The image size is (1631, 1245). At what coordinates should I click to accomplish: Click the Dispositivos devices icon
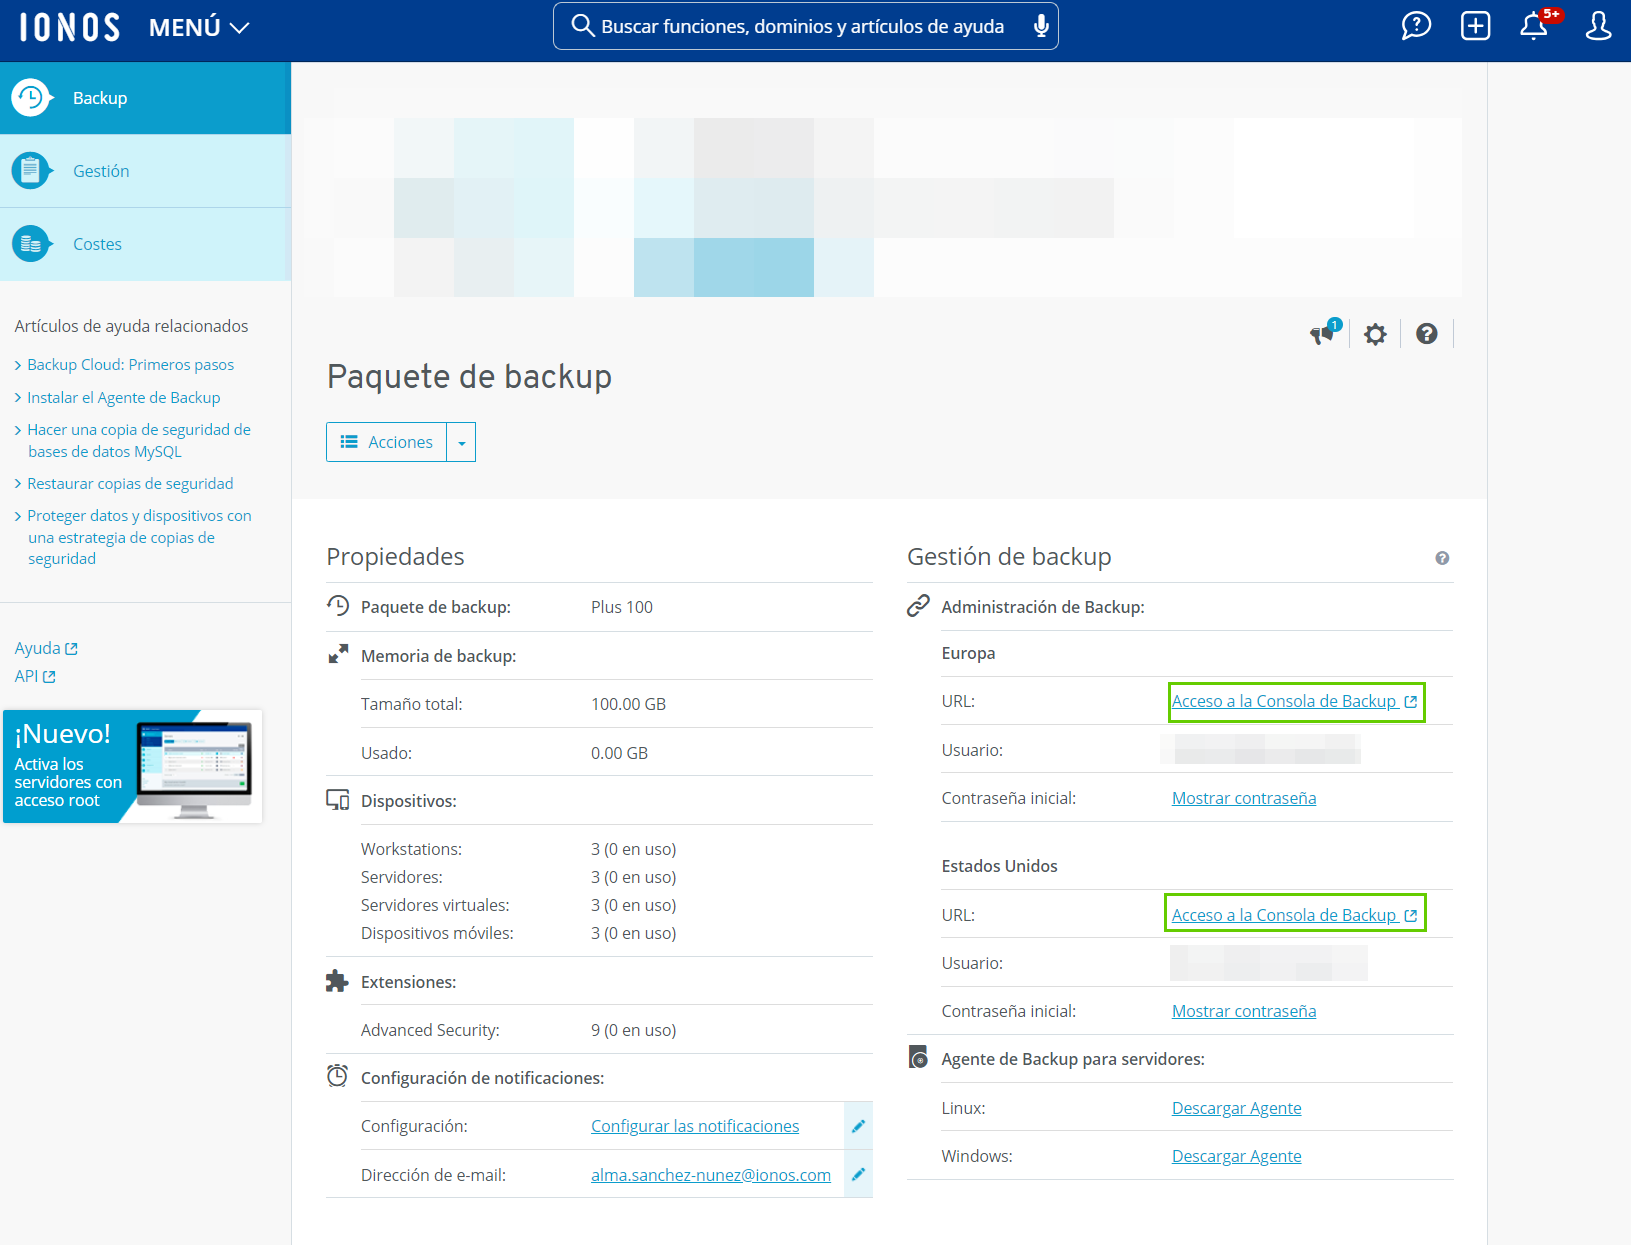coord(338,800)
